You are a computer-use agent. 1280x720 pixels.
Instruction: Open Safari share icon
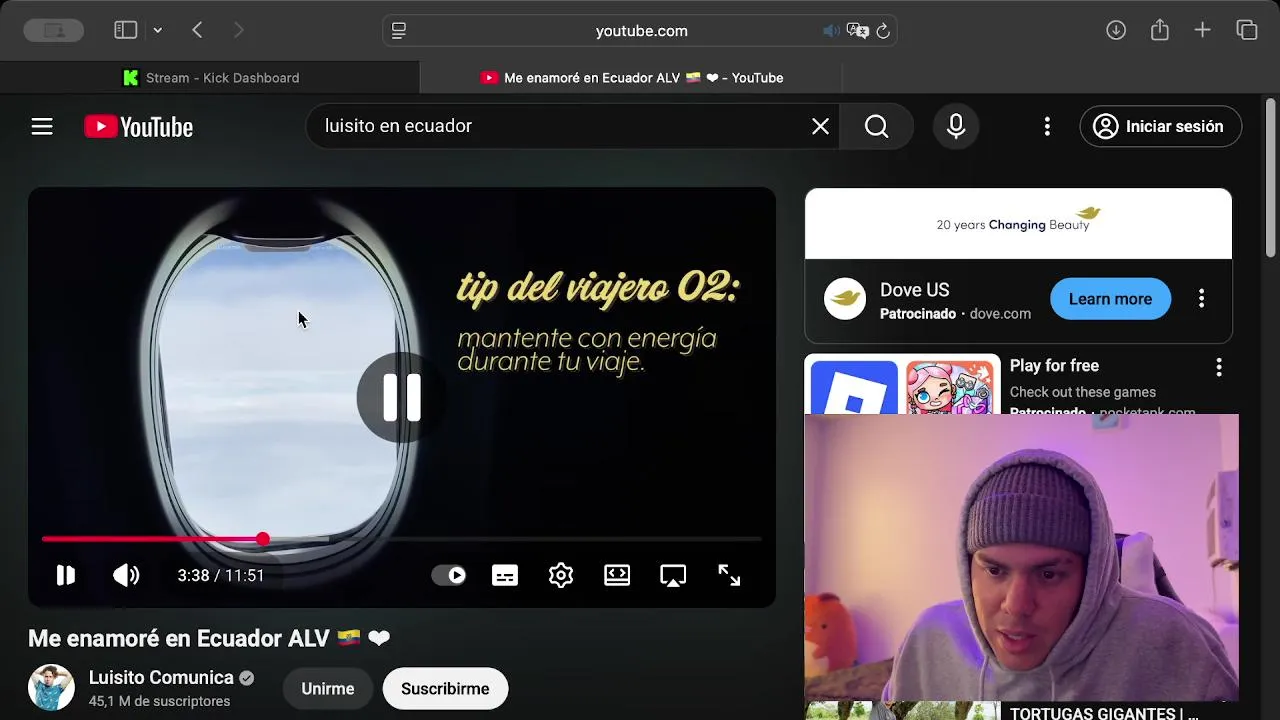point(1160,30)
